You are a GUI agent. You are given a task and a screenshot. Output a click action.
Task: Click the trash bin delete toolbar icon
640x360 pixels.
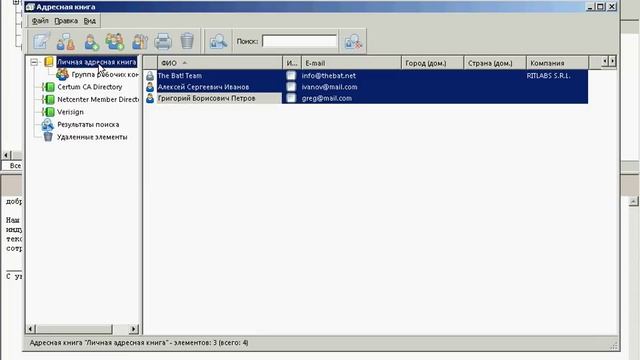[187, 41]
